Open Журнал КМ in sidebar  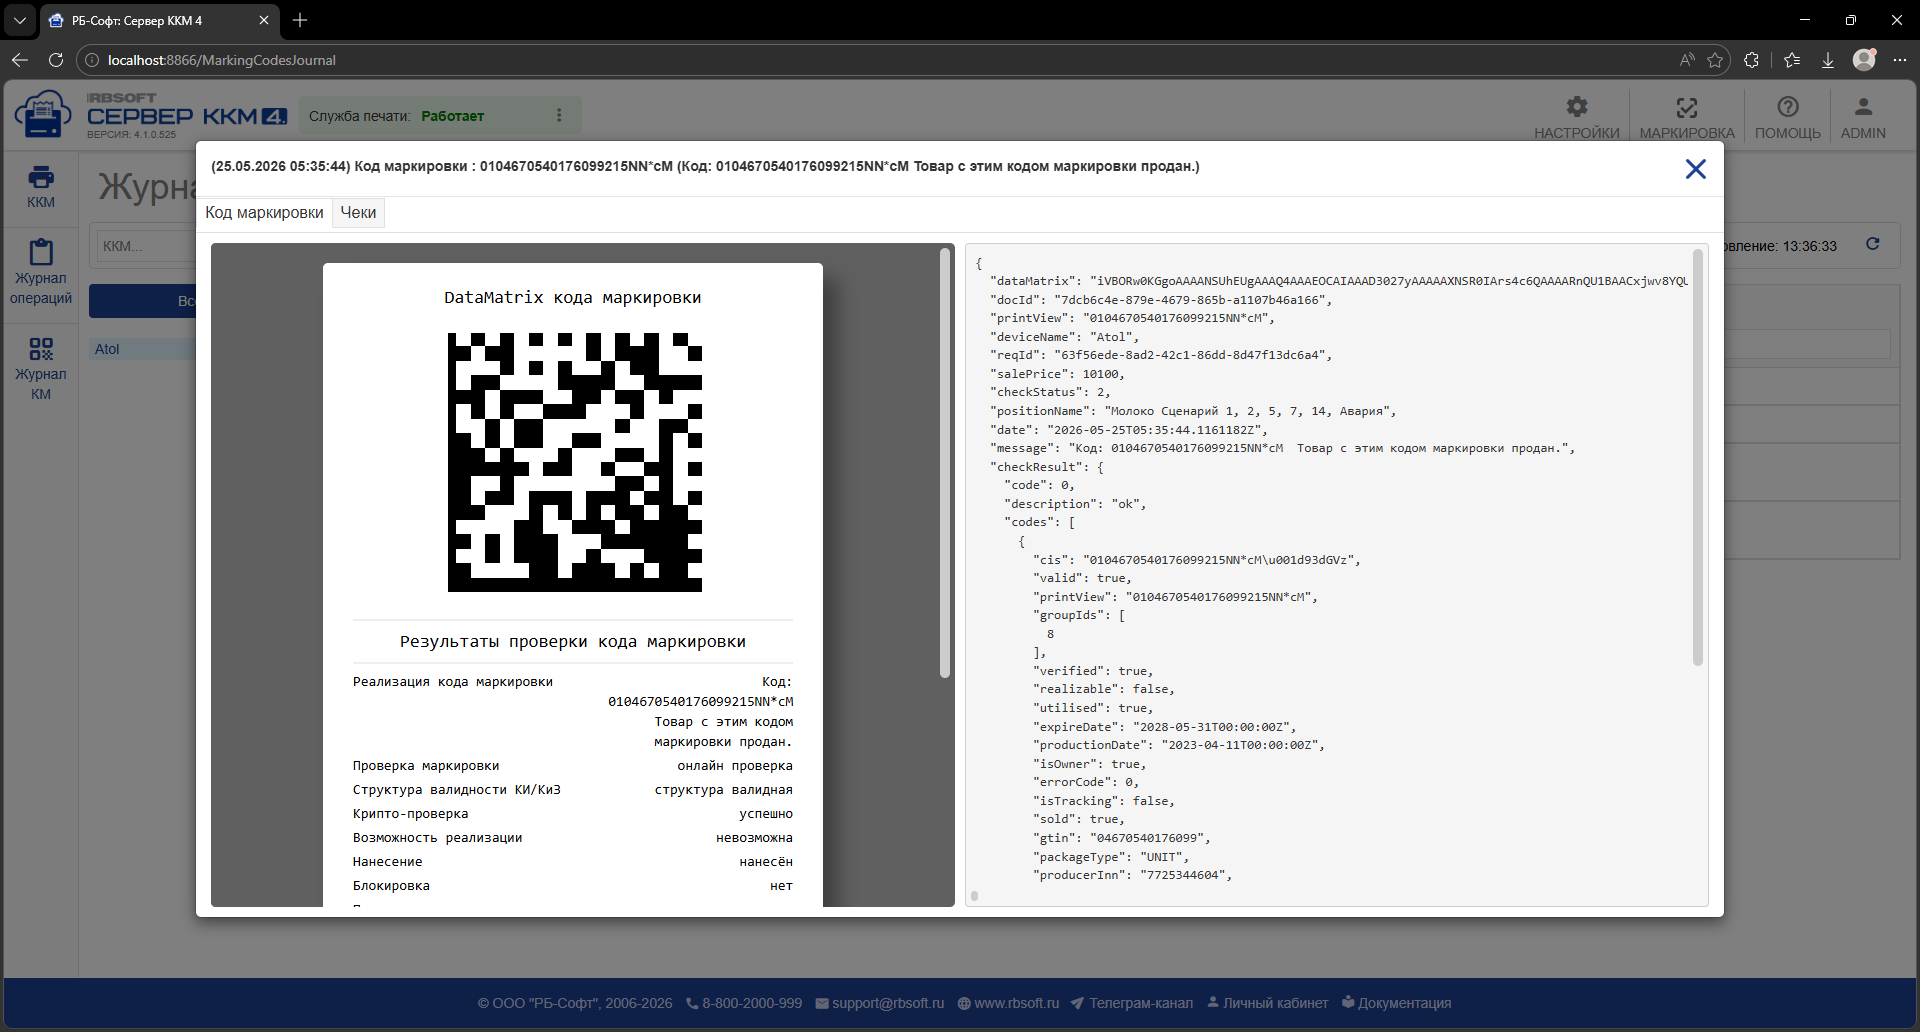tap(41, 368)
